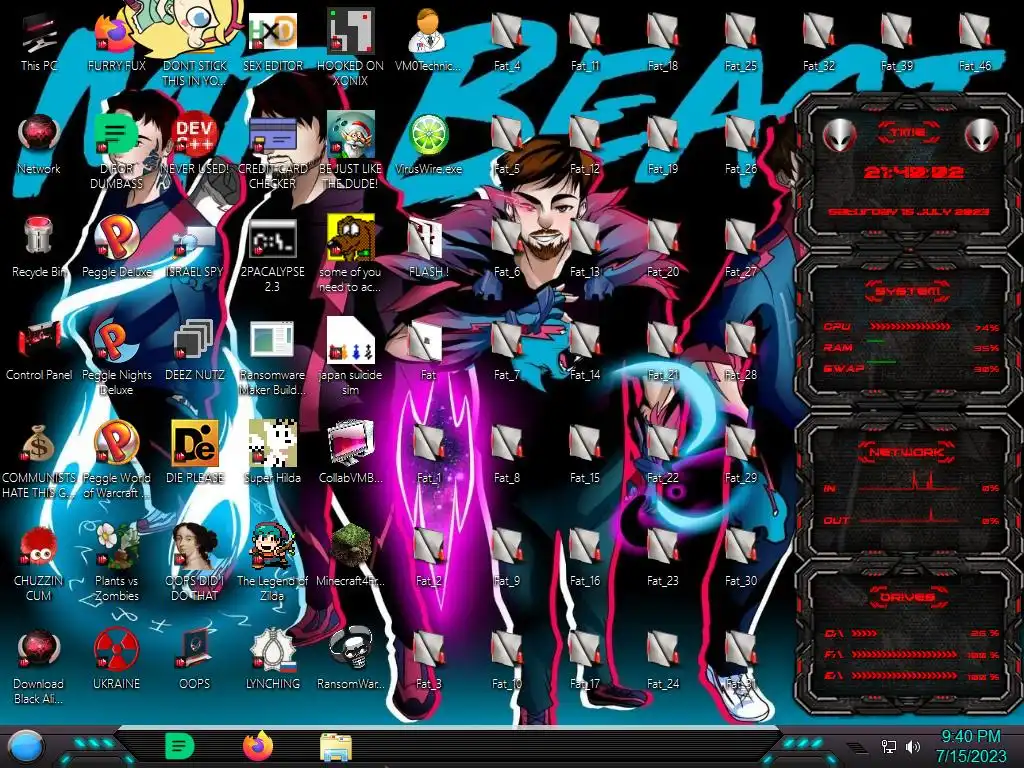Click the F:\ drive usage bar

tap(904, 654)
